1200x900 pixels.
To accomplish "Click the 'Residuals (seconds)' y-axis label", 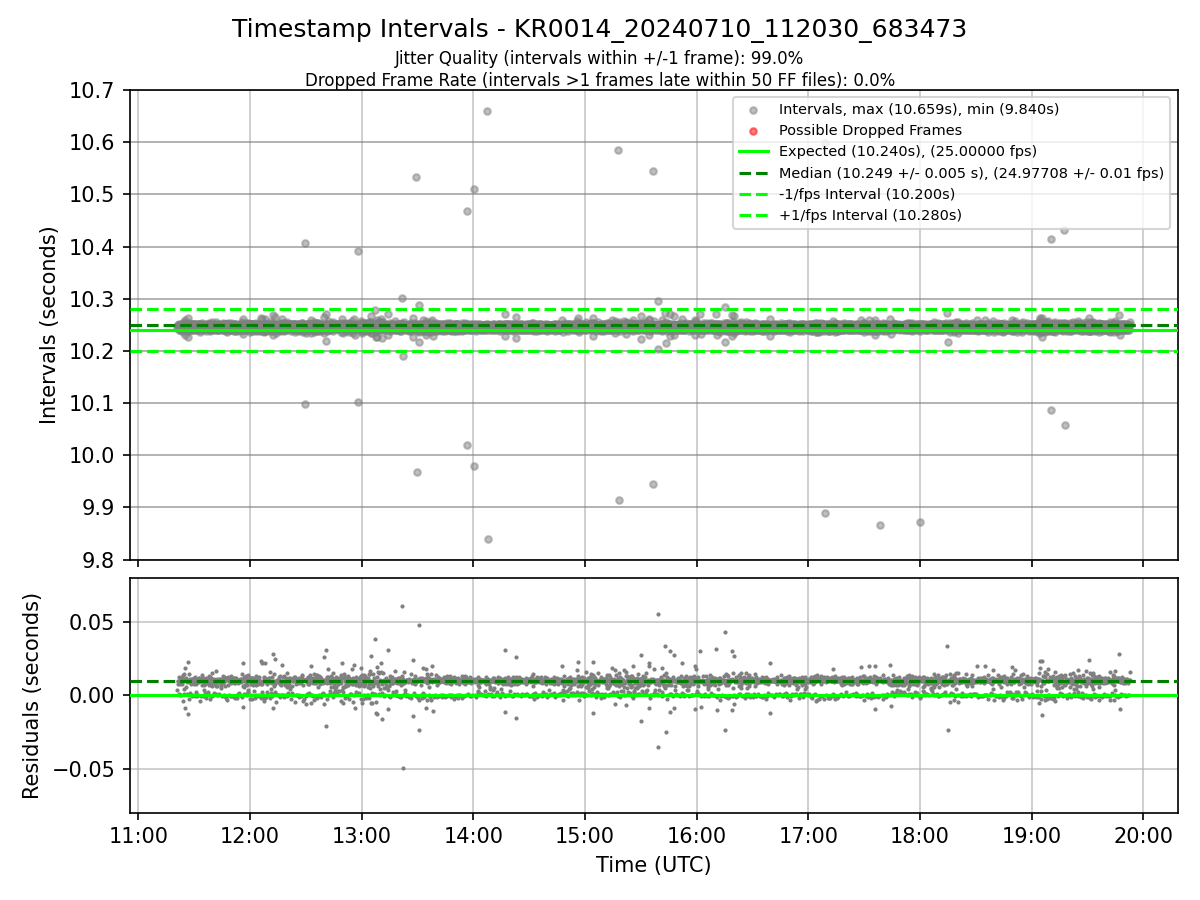I will (32, 696).
